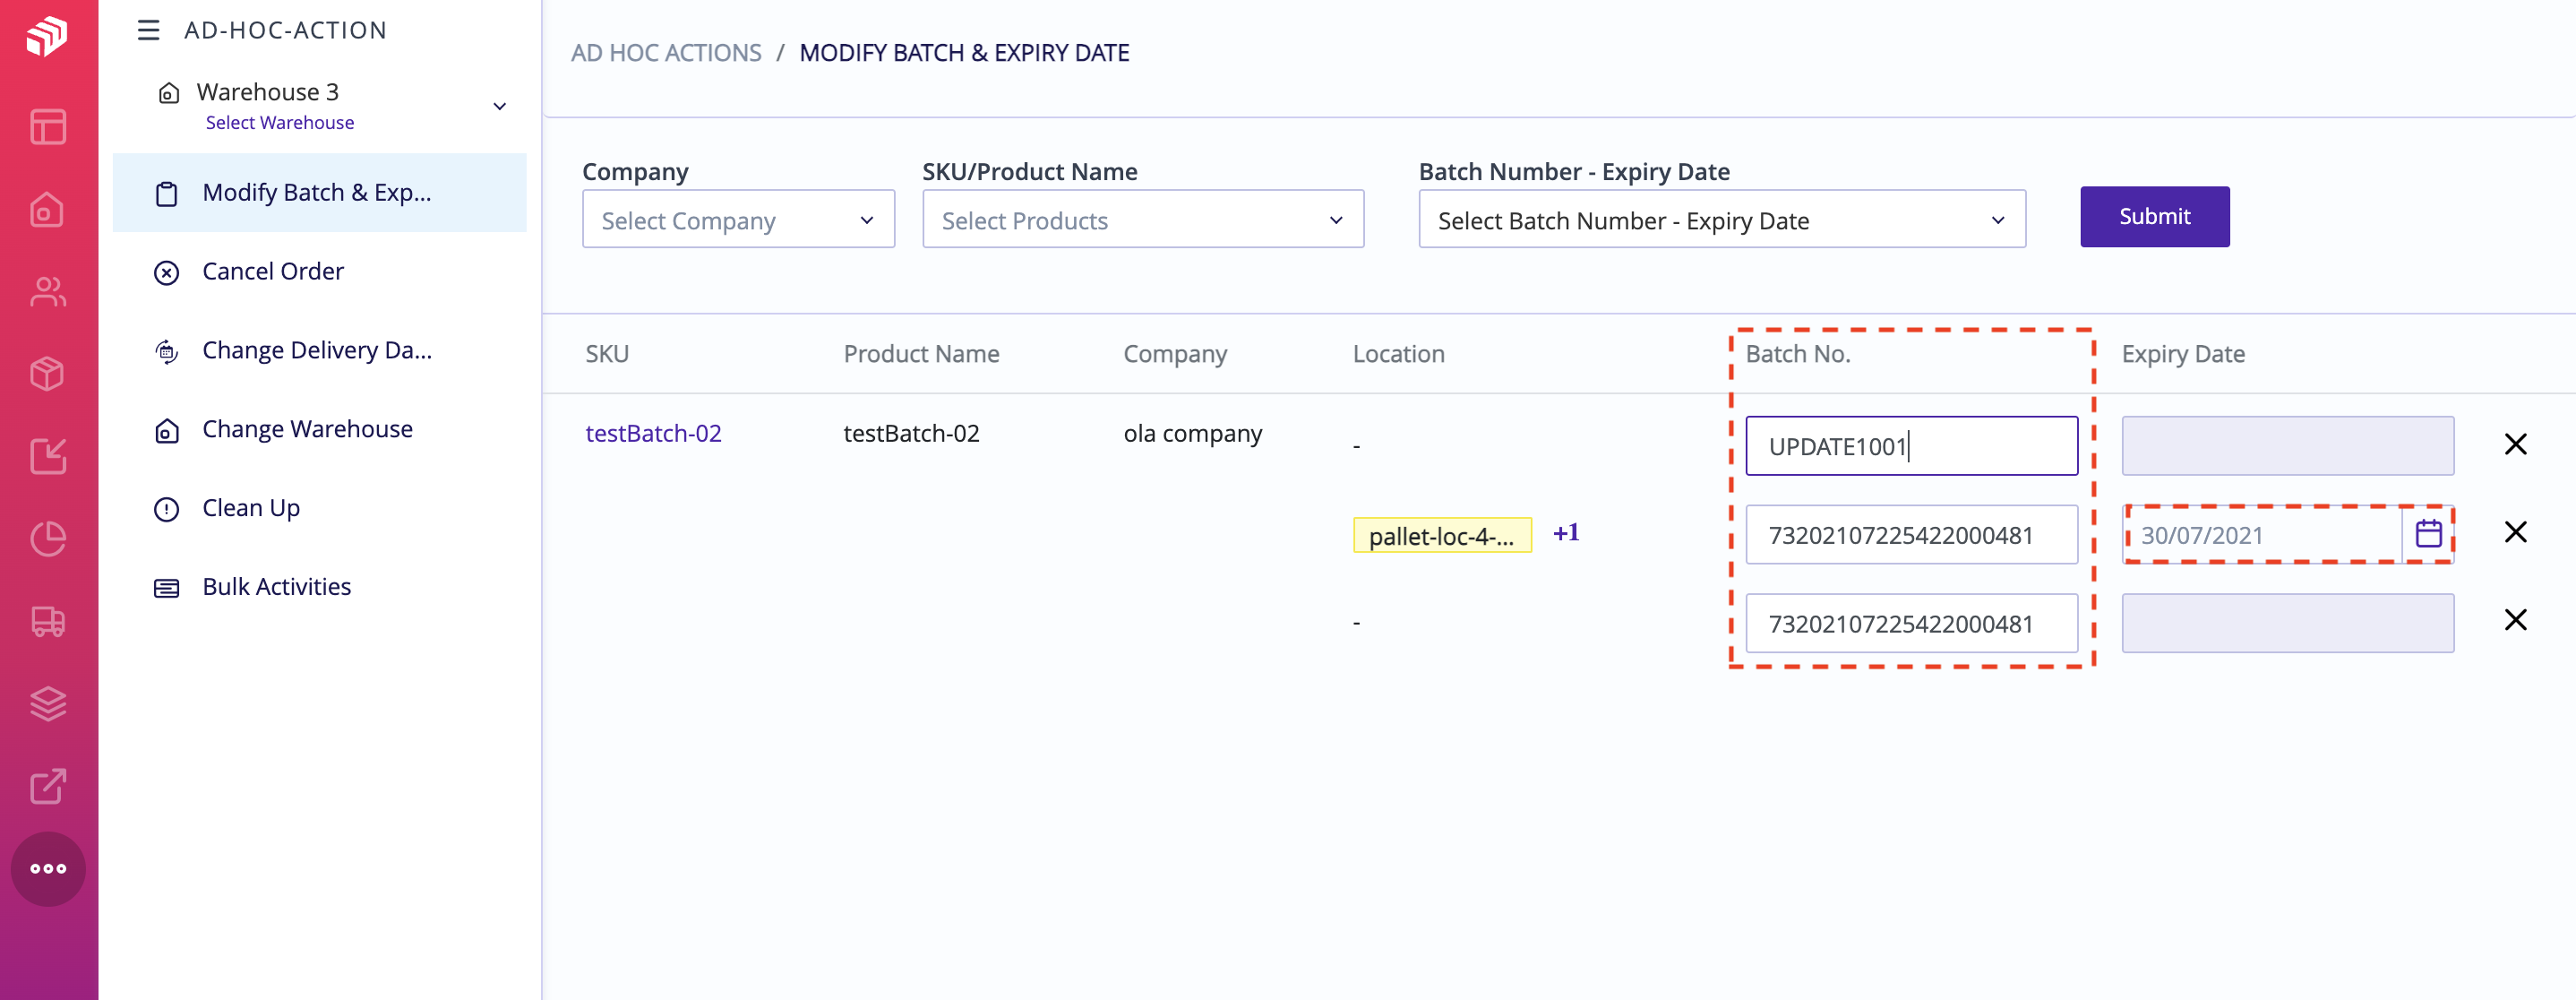Viewport: 2576px width, 1000px height.
Task: Open the calendar picker for expiry date
Action: pos(2428,534)
